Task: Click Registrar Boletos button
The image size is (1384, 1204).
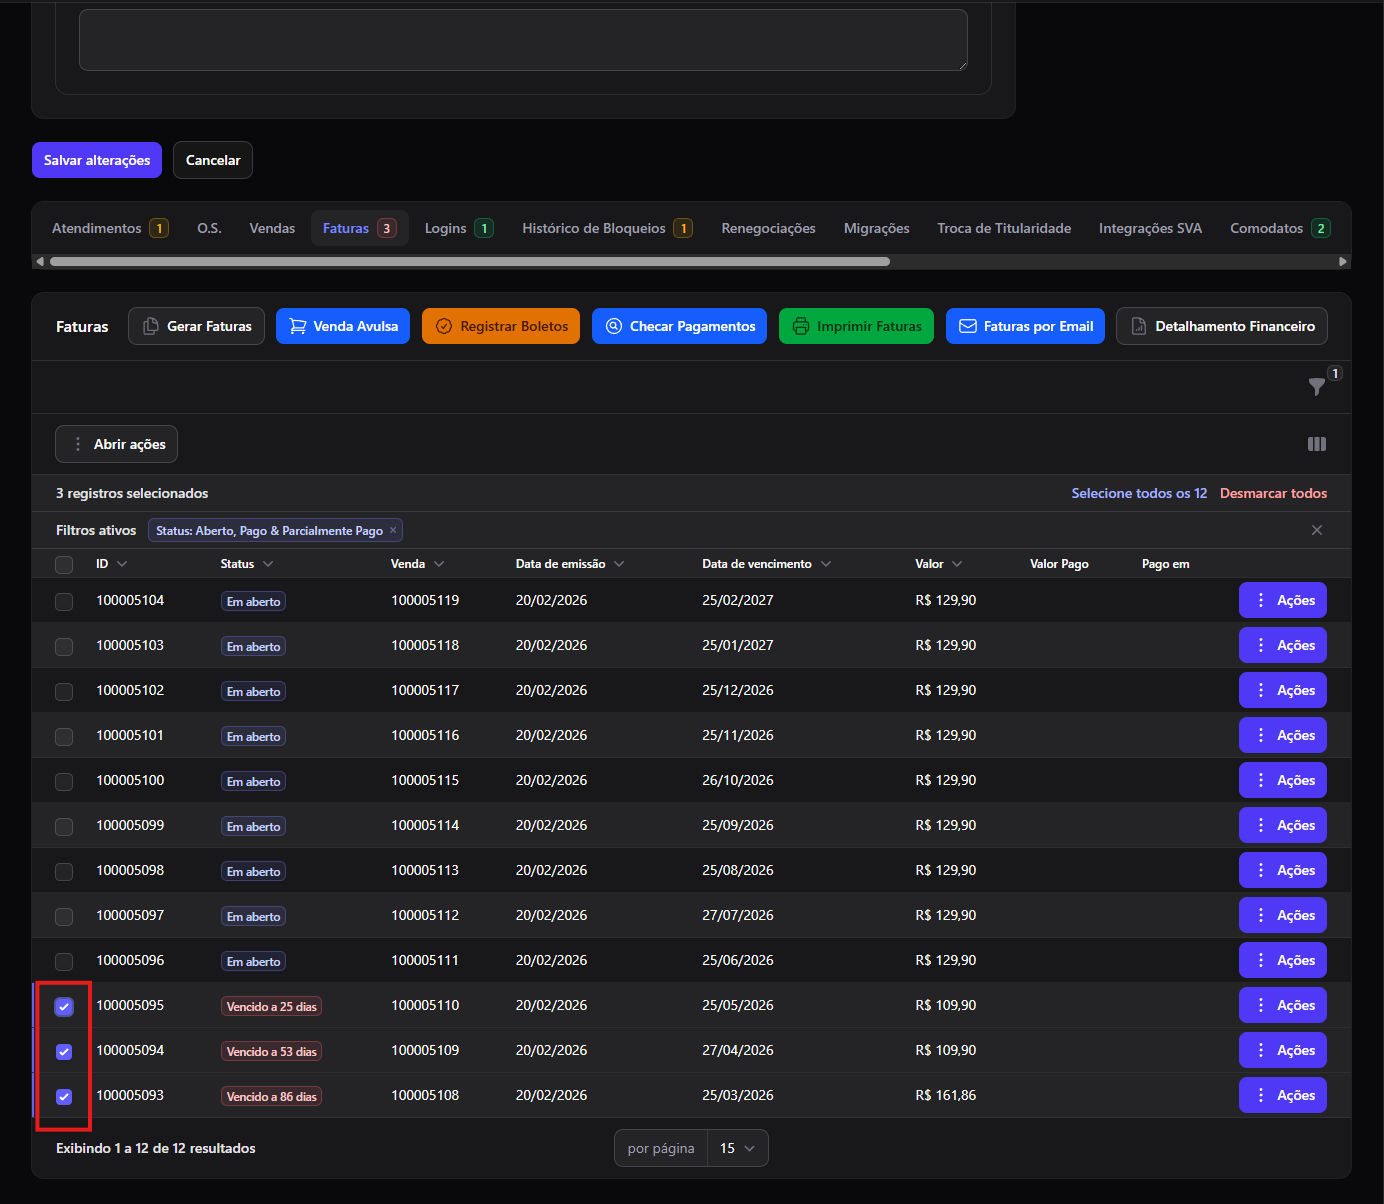Action: (x=501, y=326)
